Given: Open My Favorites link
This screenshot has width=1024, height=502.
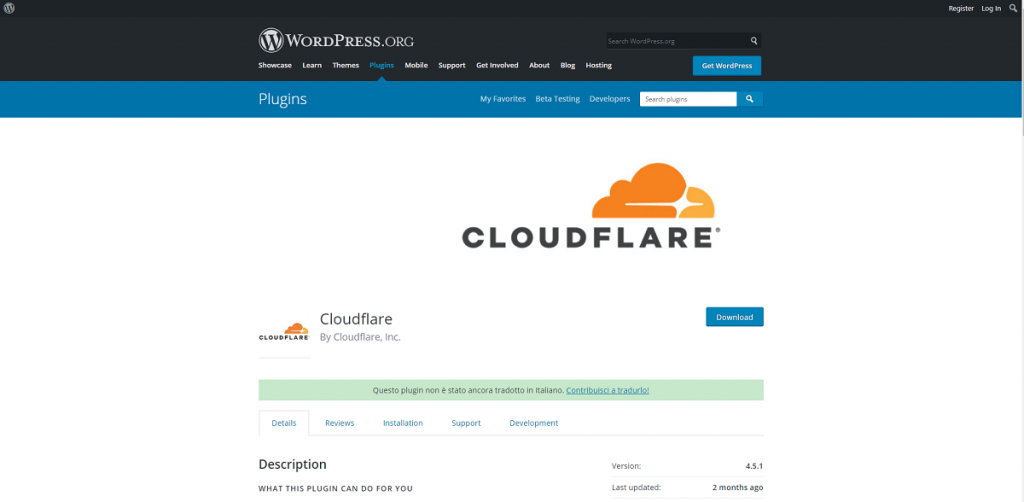Looking at the screenshot, I should [x=503, y=99].
